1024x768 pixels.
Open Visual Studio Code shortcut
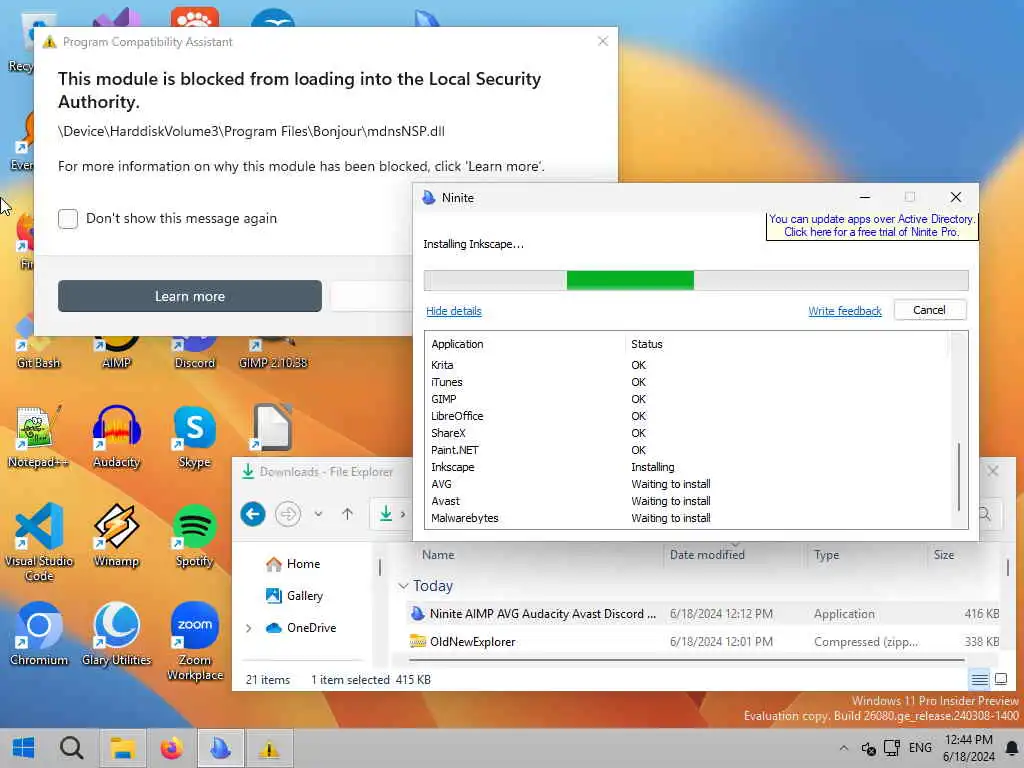tap(39, 541)
